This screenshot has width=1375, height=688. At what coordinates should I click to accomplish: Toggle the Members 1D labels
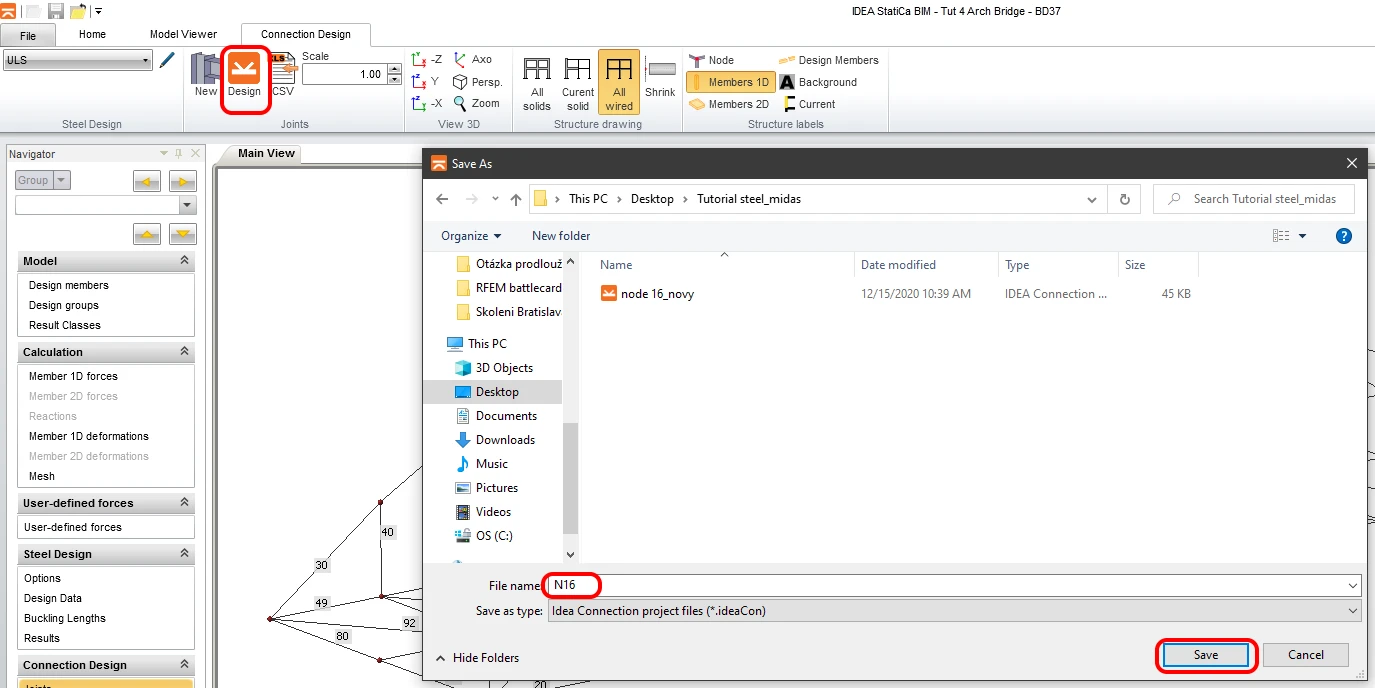pyautogui.click(x=731, y=82)
